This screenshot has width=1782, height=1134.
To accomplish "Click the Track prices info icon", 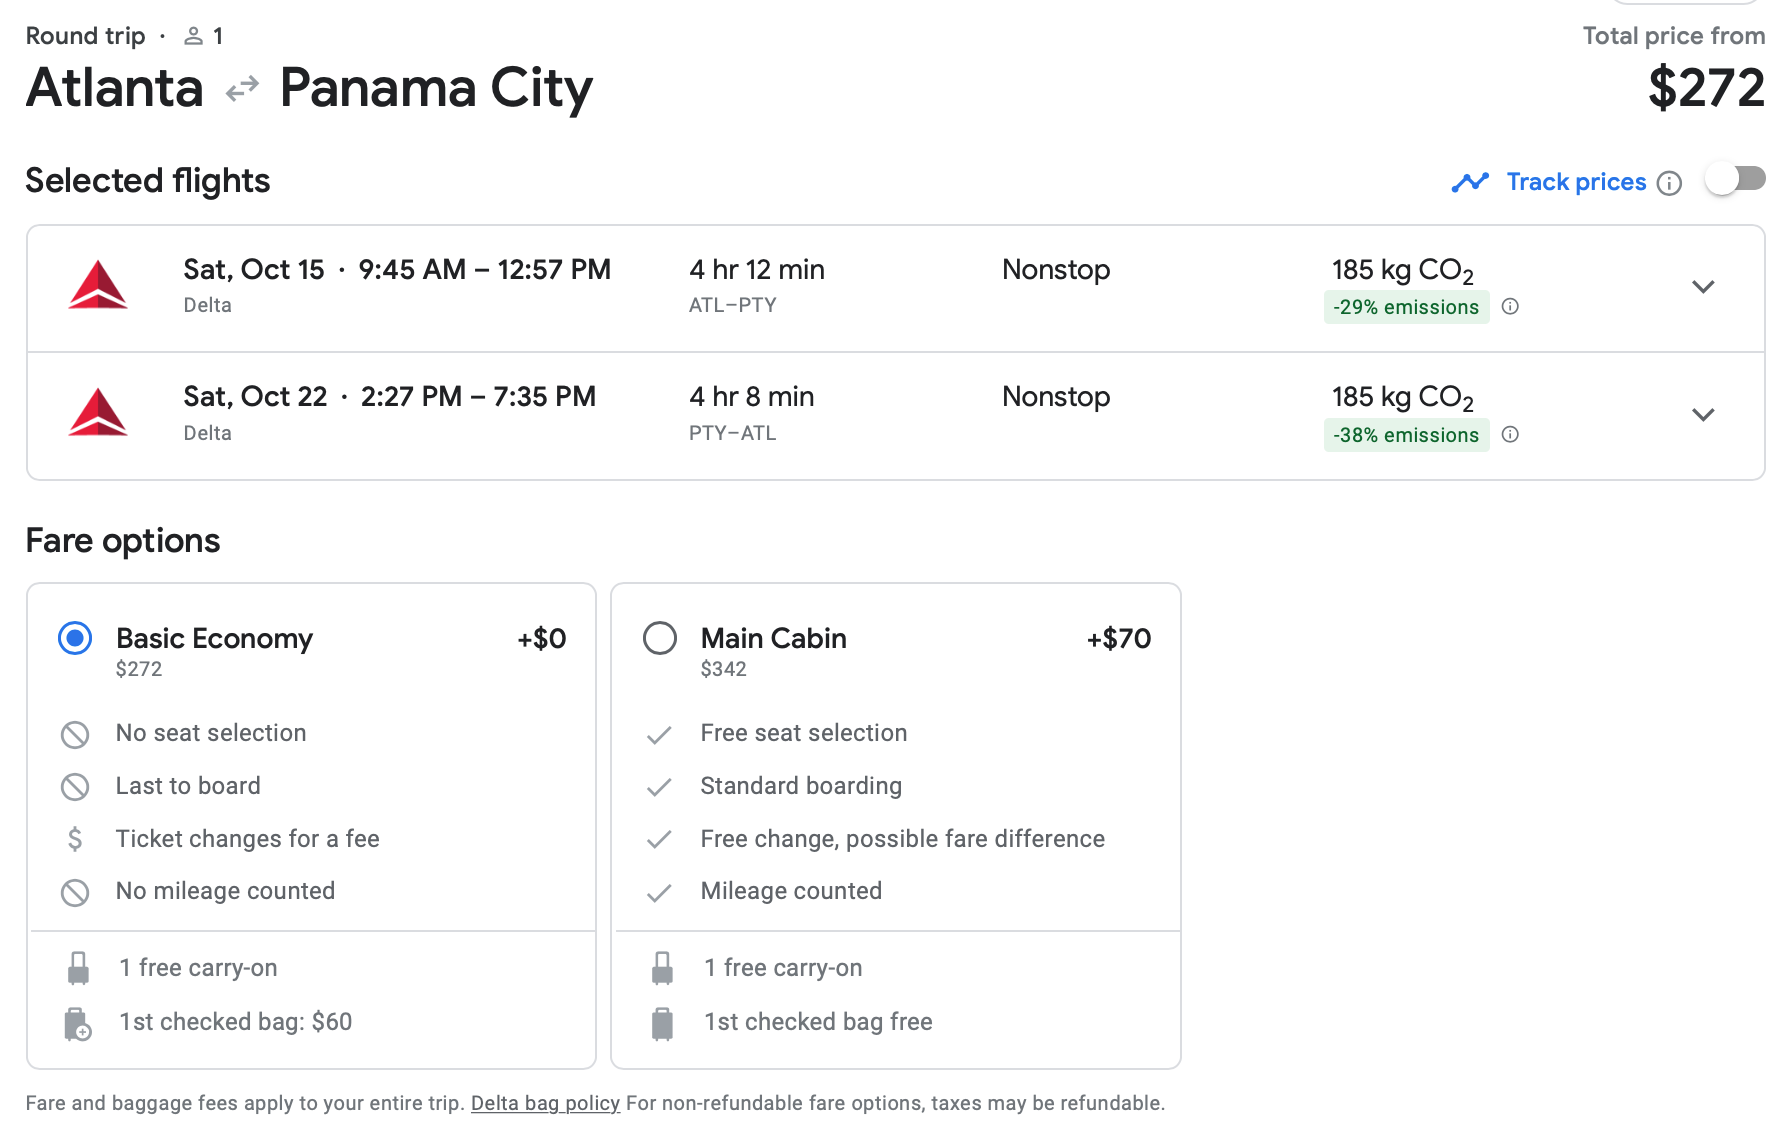I will pyautogui.click(x=1669, y=183).
